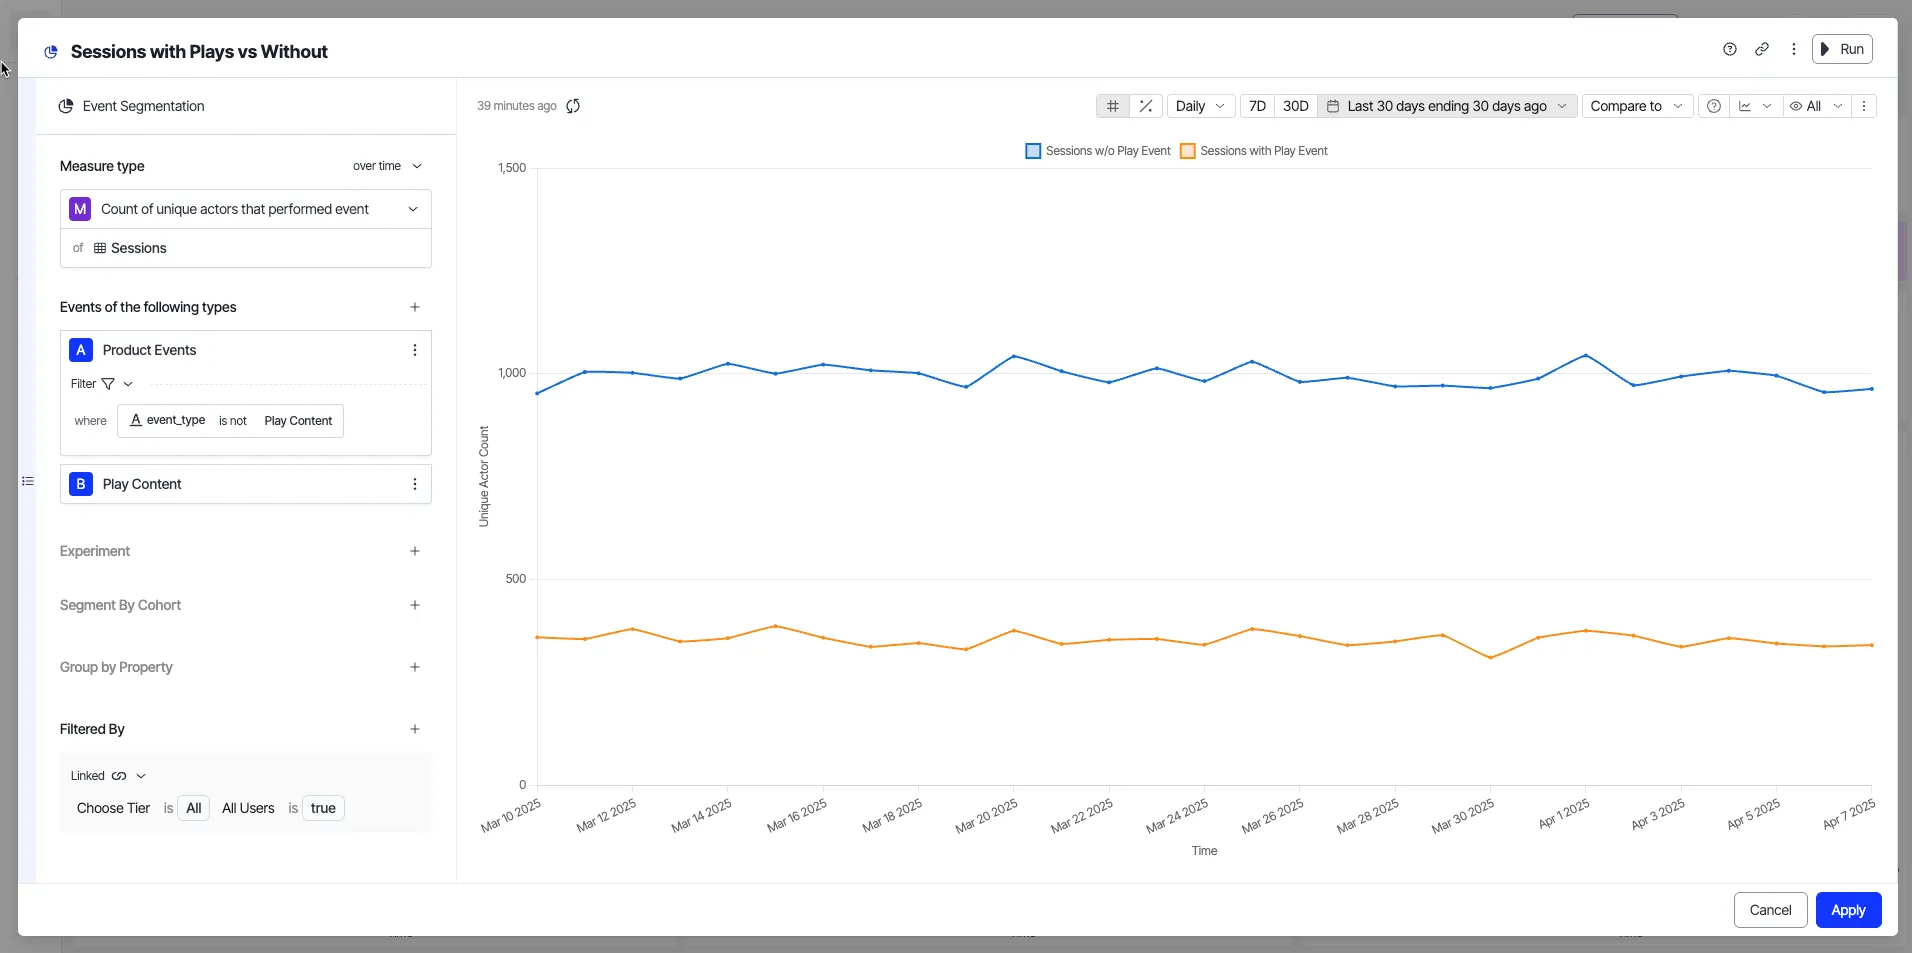Switch to percentage display
The image size is (1912, 953).
tap(1146, 106)
